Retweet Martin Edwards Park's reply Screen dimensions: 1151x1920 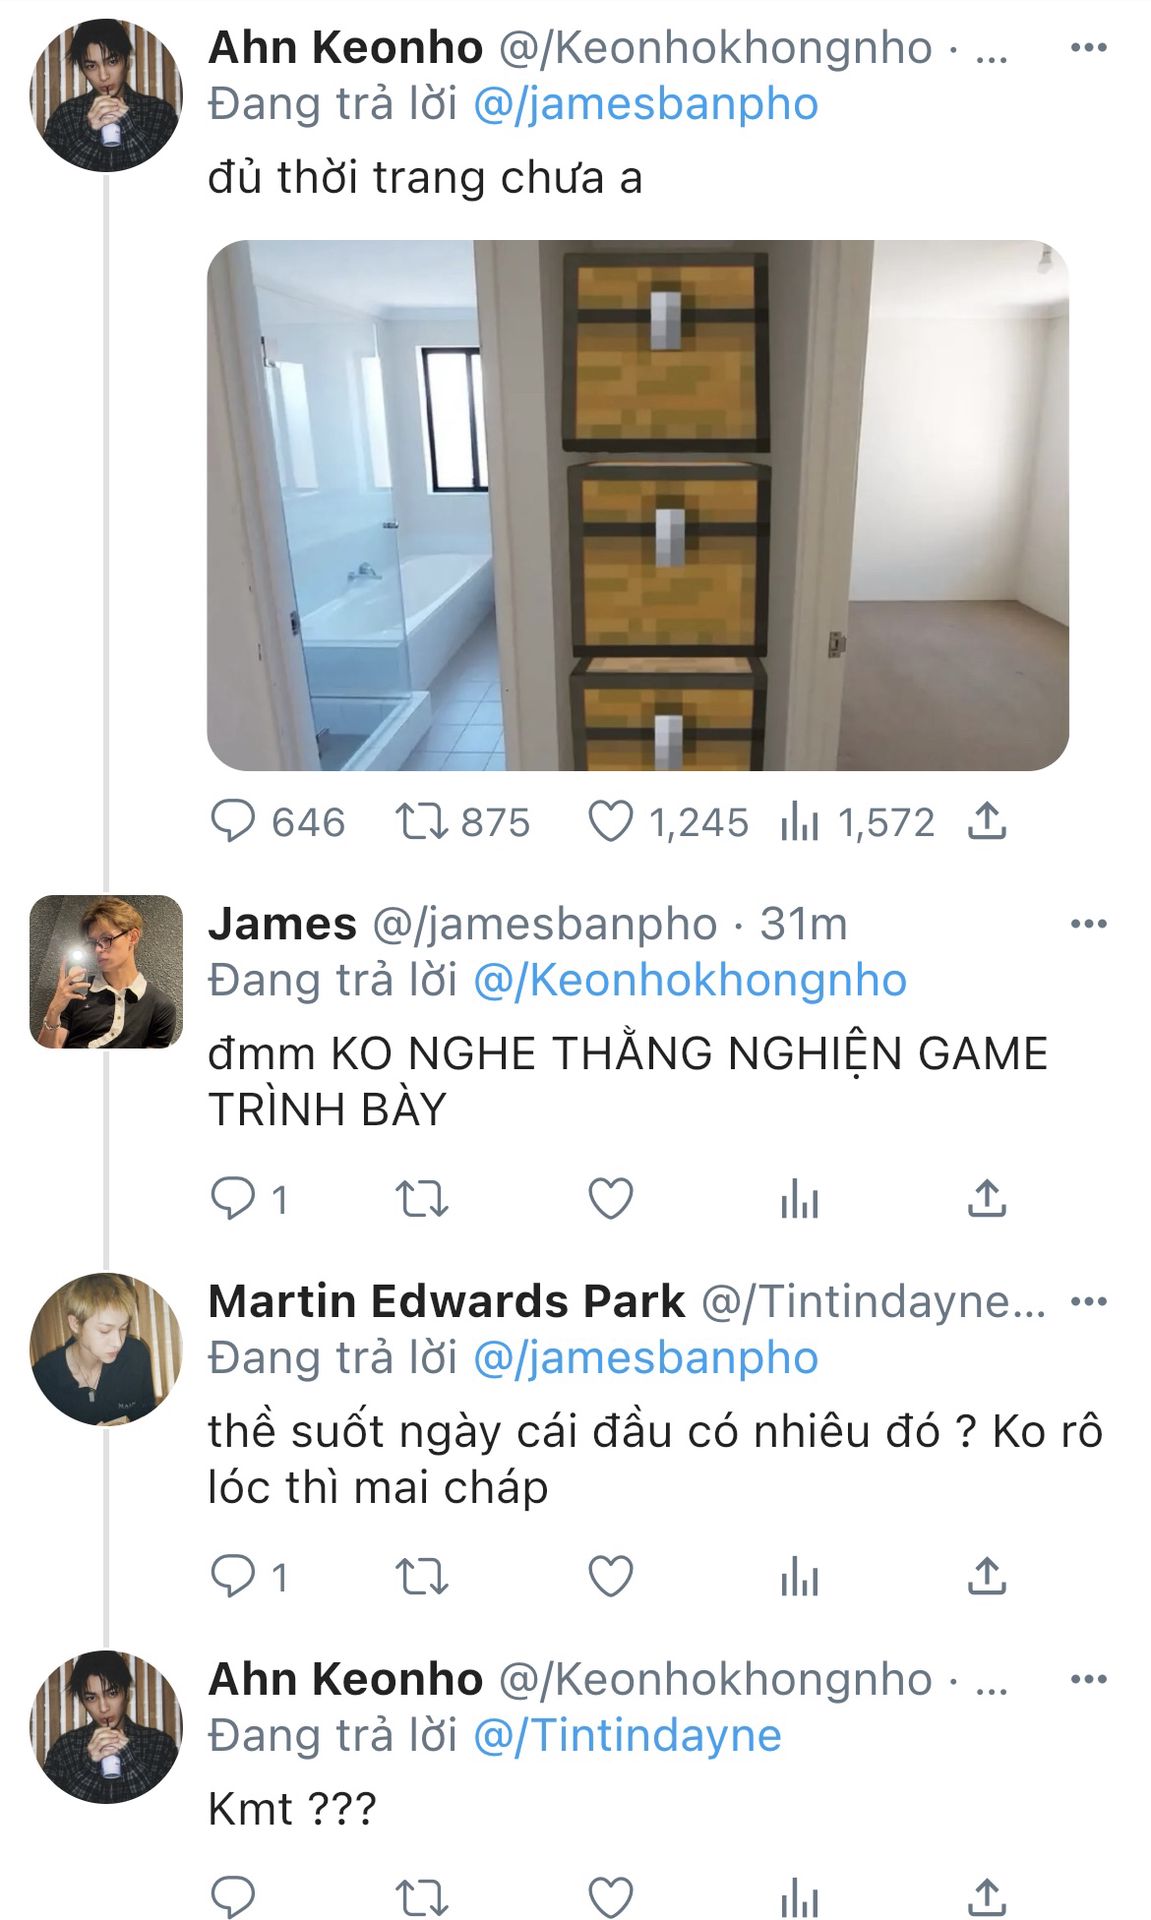pos(421,1576)
